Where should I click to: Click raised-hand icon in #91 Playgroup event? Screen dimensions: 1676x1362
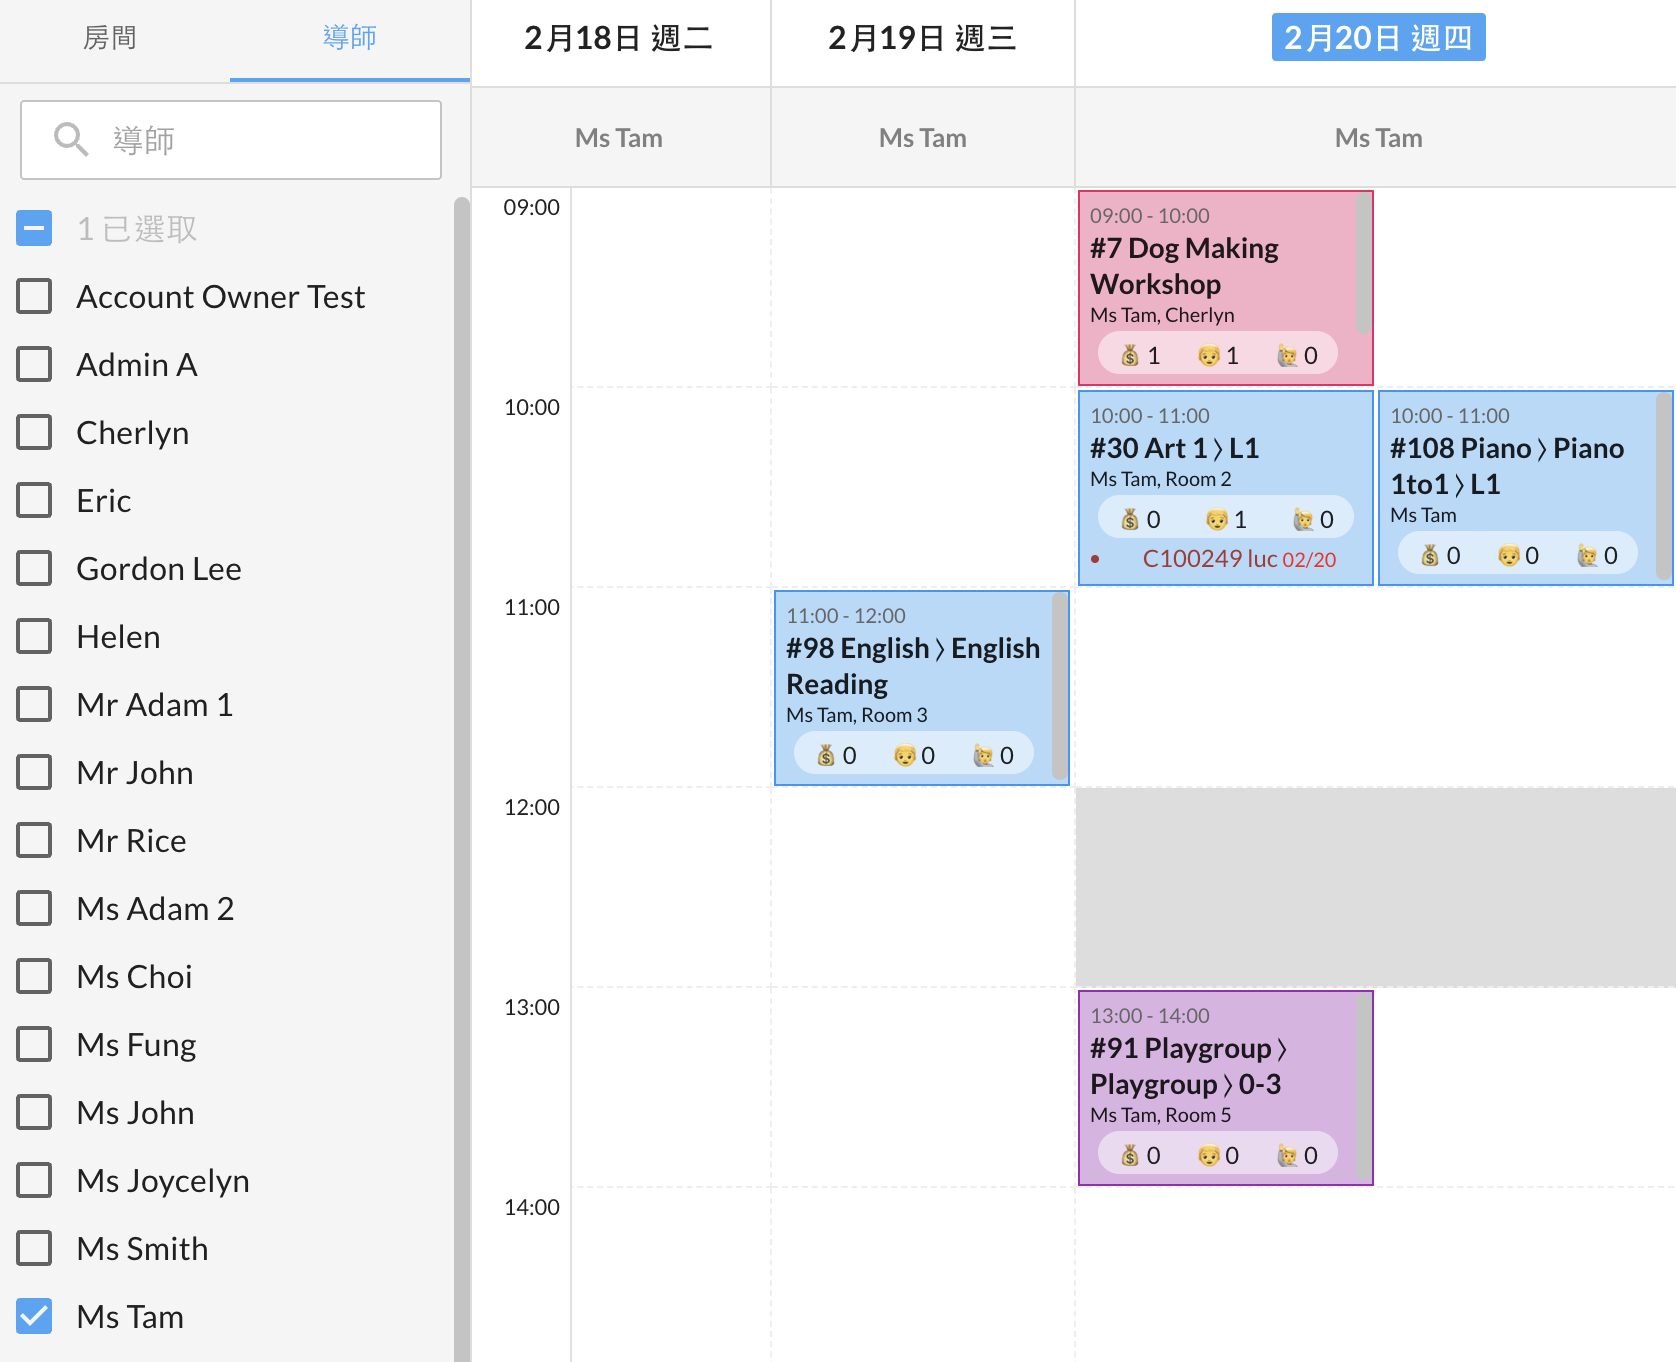[x=1287, y=1156]
